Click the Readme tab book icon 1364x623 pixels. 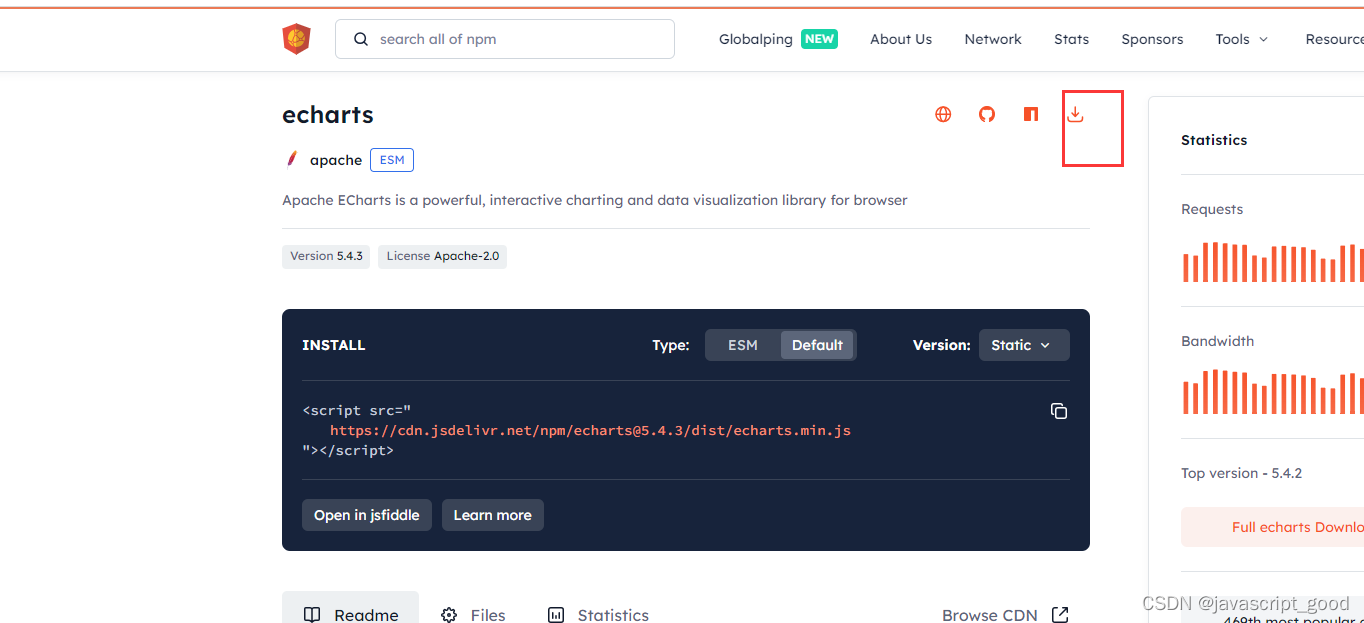312,614
